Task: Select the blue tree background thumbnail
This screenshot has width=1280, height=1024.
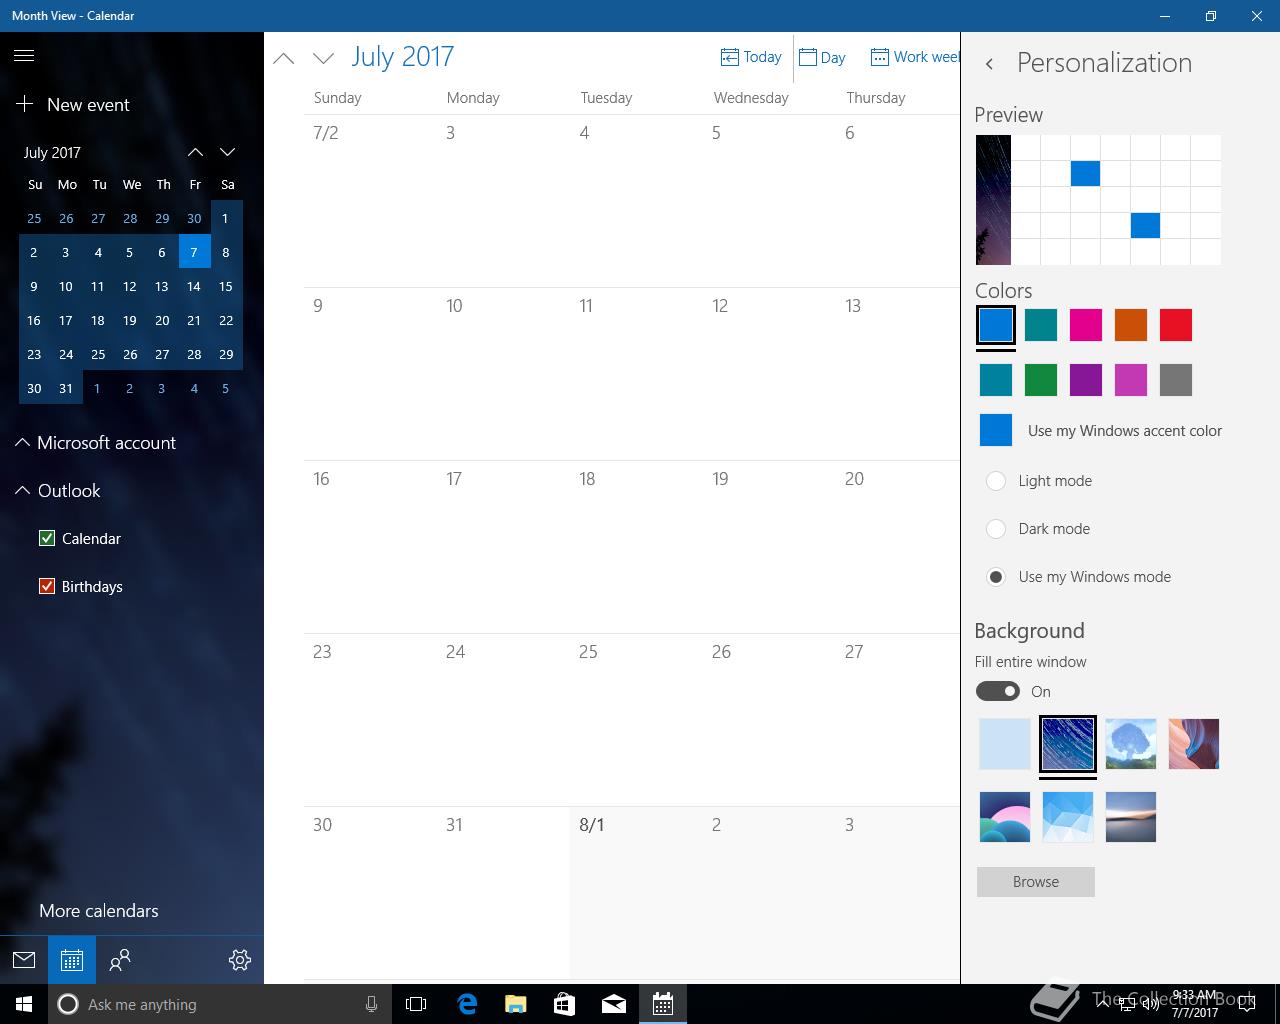Action: (1131, 744)
